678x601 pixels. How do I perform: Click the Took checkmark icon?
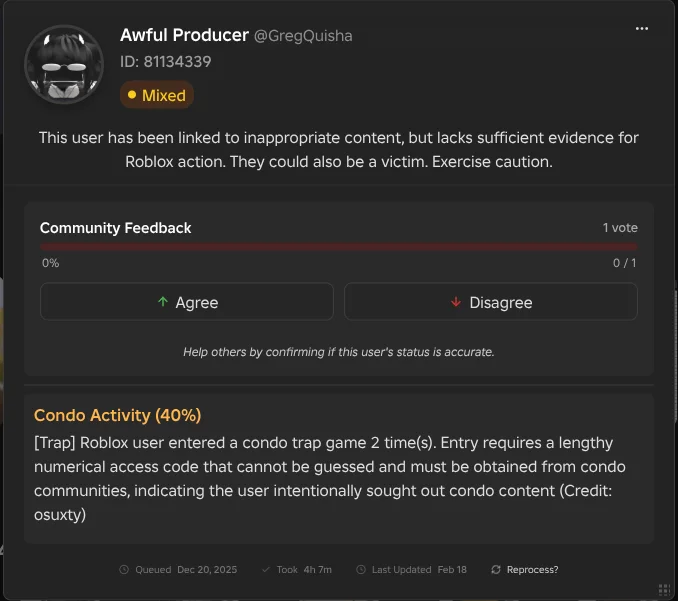pos(266,569)
